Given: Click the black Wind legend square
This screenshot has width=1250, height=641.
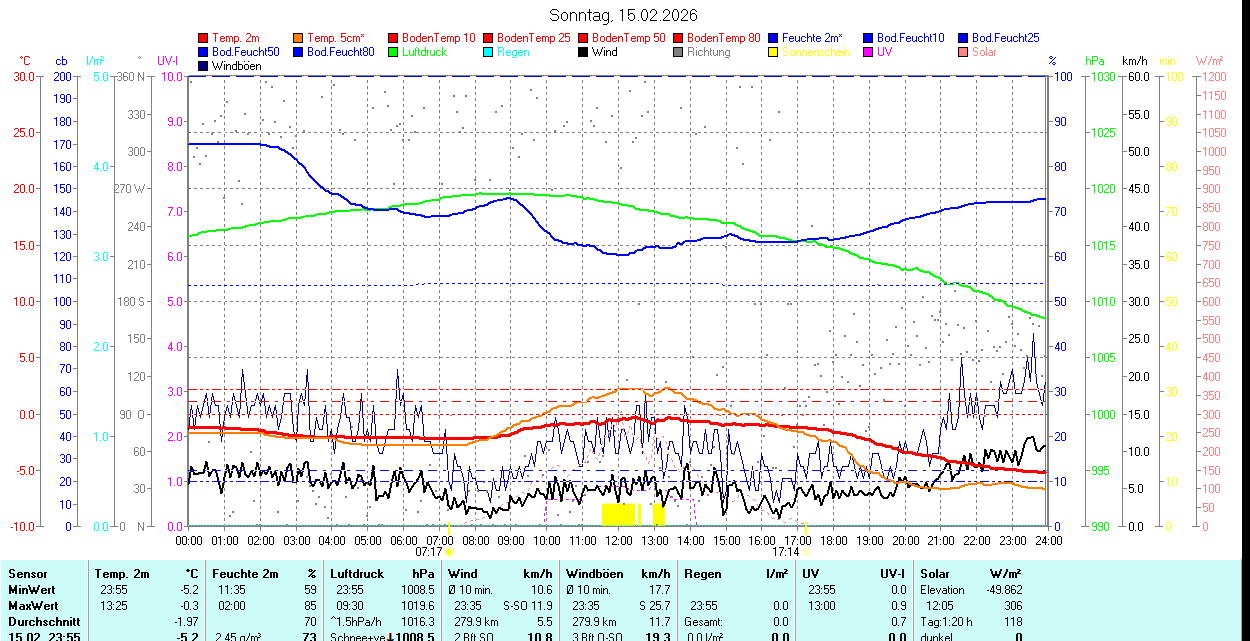Looking at the screenshot, I should (583, 52).
